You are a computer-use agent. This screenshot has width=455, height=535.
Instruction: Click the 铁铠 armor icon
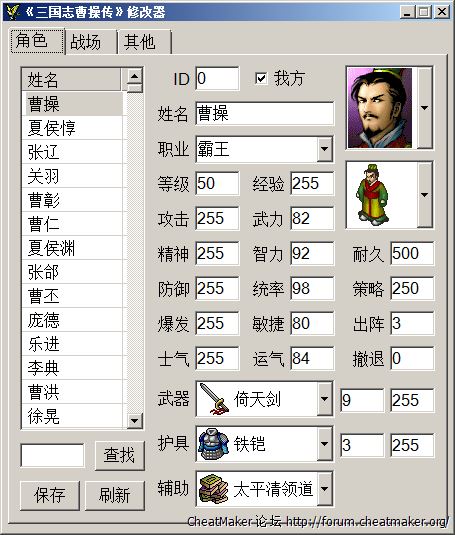click(x=214, y=444)
